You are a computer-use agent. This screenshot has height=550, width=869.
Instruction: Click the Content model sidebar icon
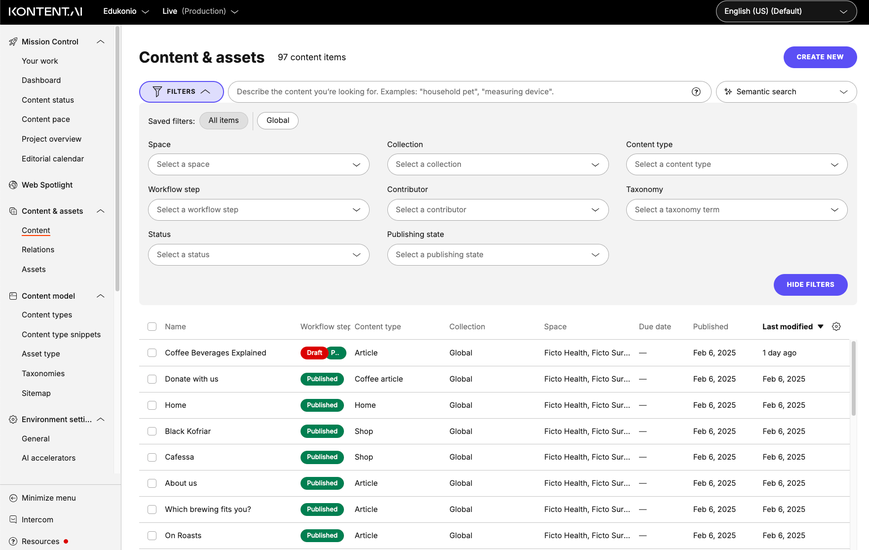click(13, 296)
